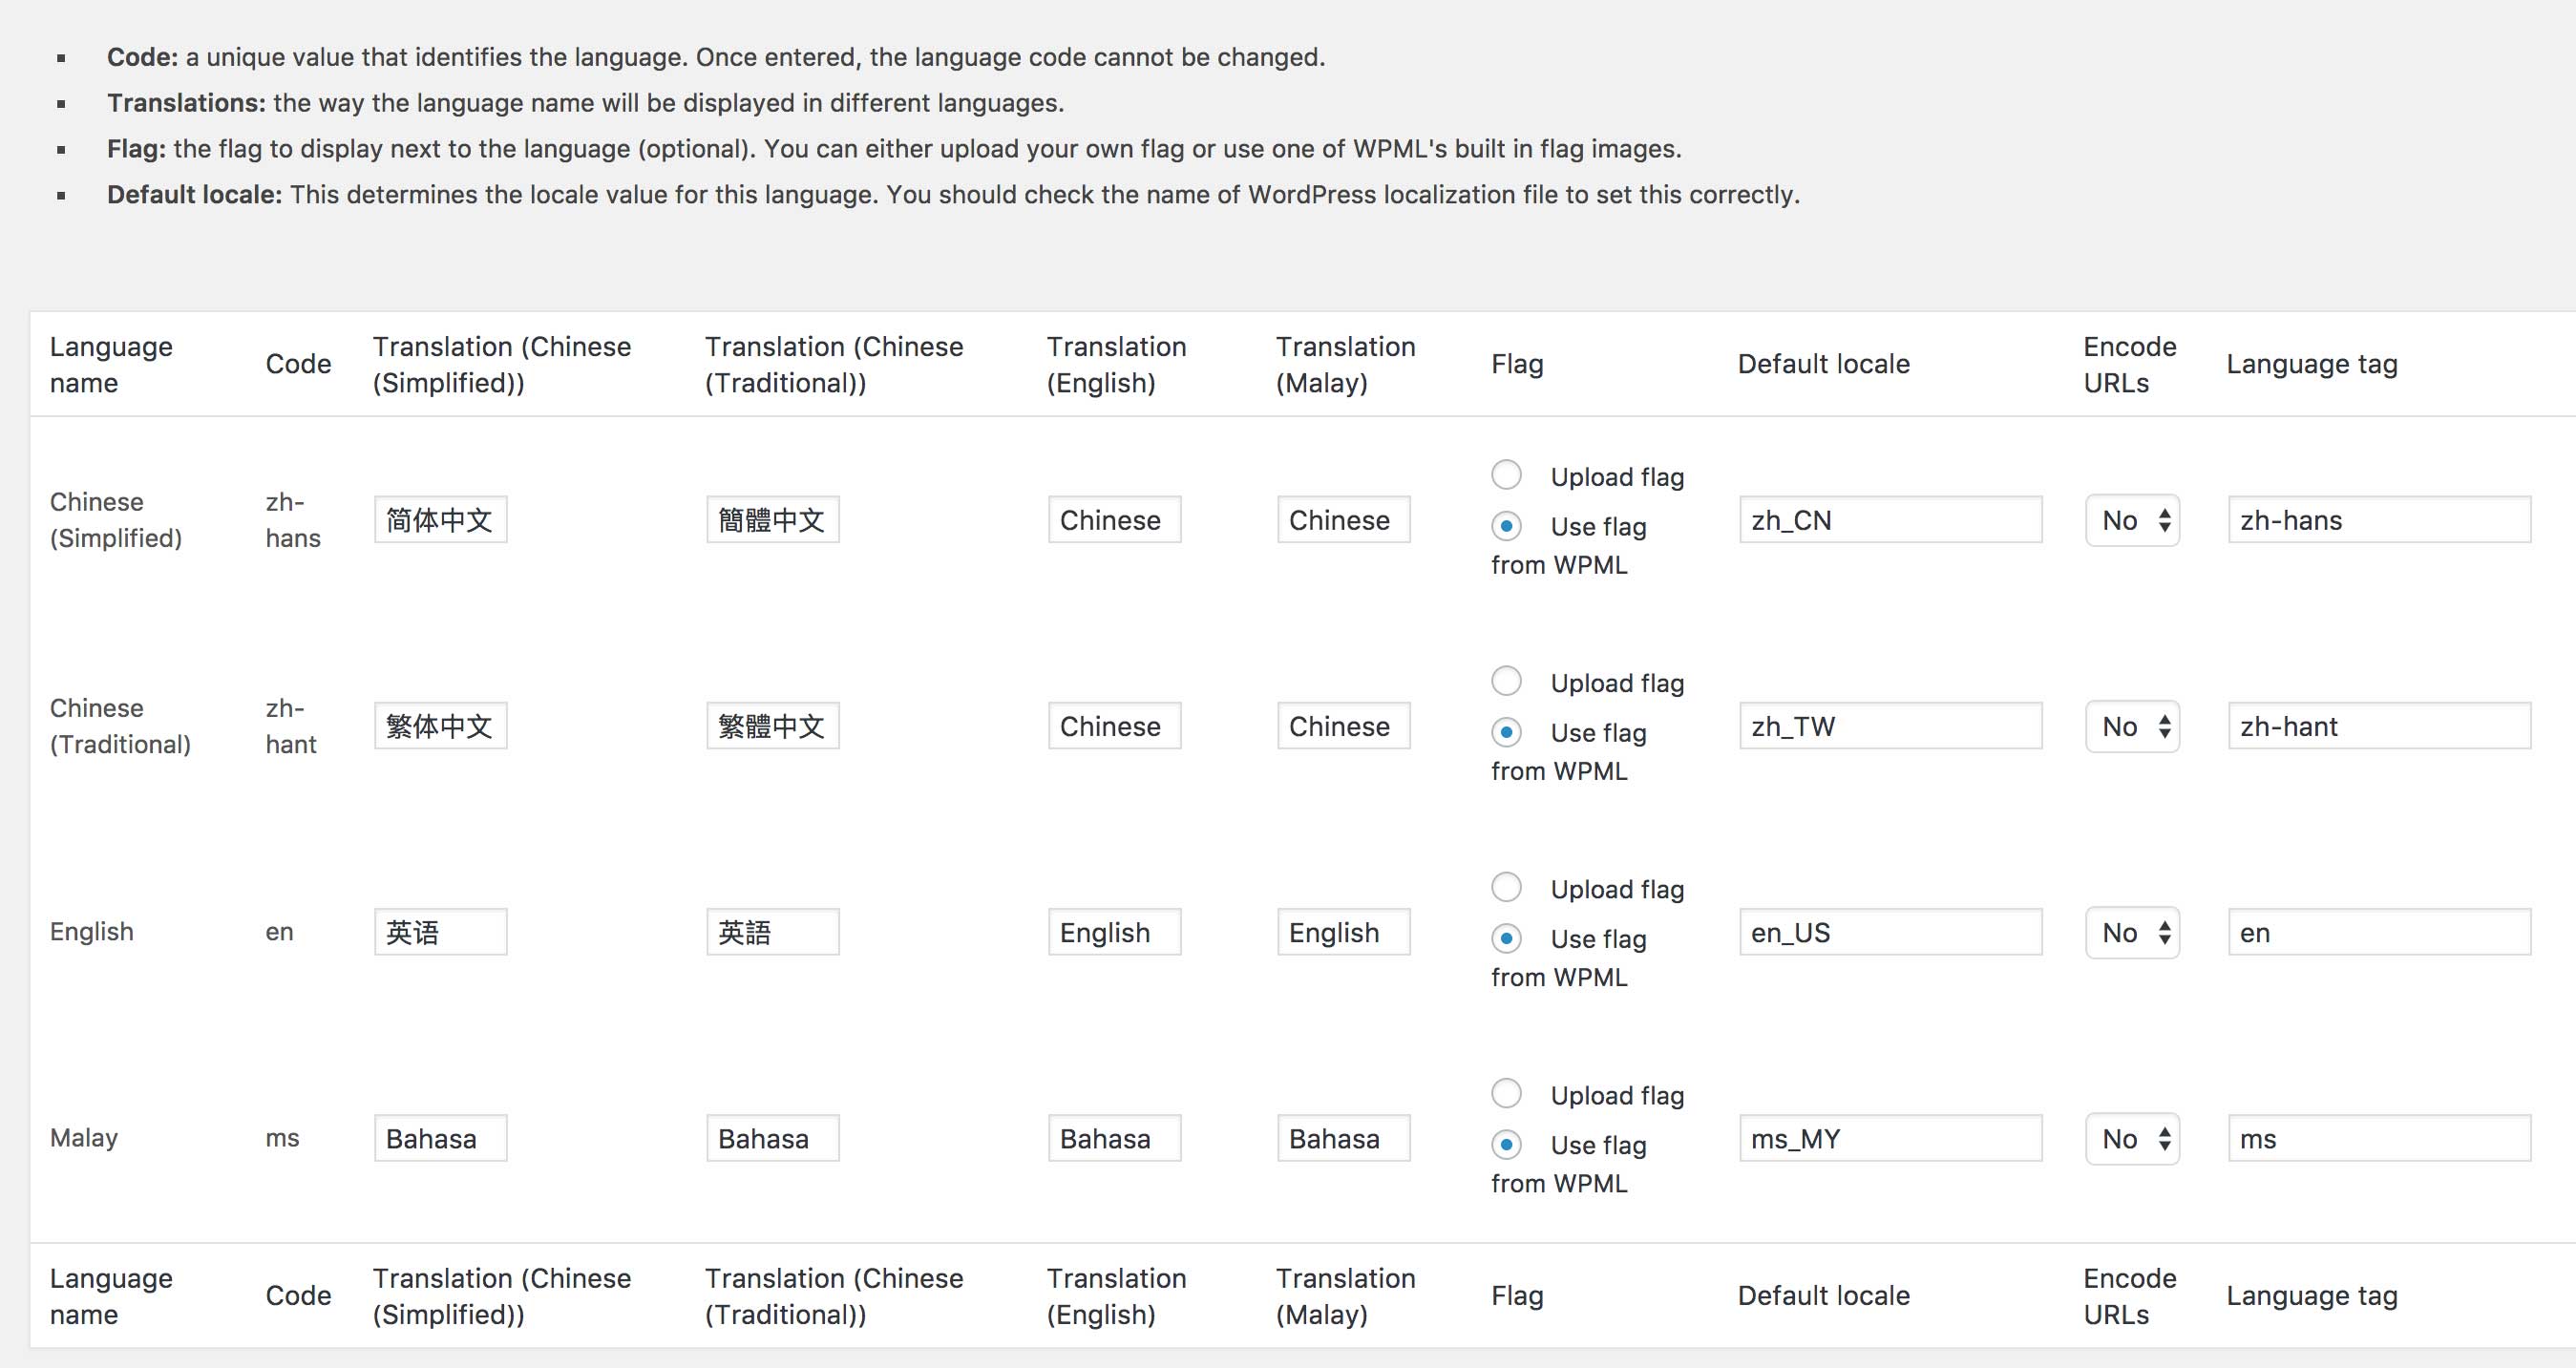Open Encode URLs dropdown for Malay
This screenshot has width=2576, height=1368.
2132,1138
